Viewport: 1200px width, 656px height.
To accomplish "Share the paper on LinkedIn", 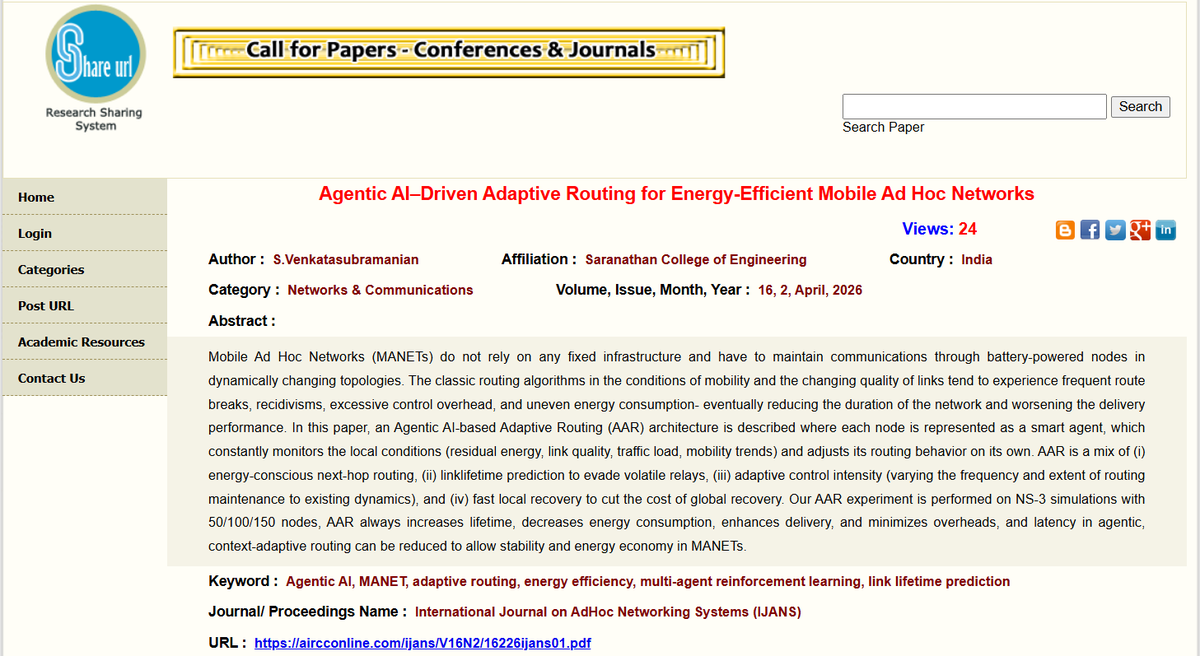I will pos(1165,230).
